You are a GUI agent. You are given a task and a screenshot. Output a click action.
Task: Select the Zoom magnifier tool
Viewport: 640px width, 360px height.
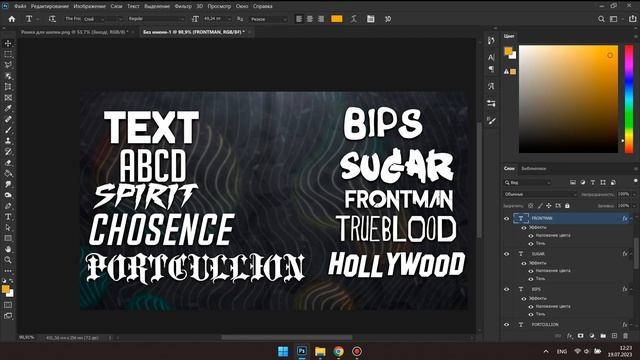pos(8,260)
